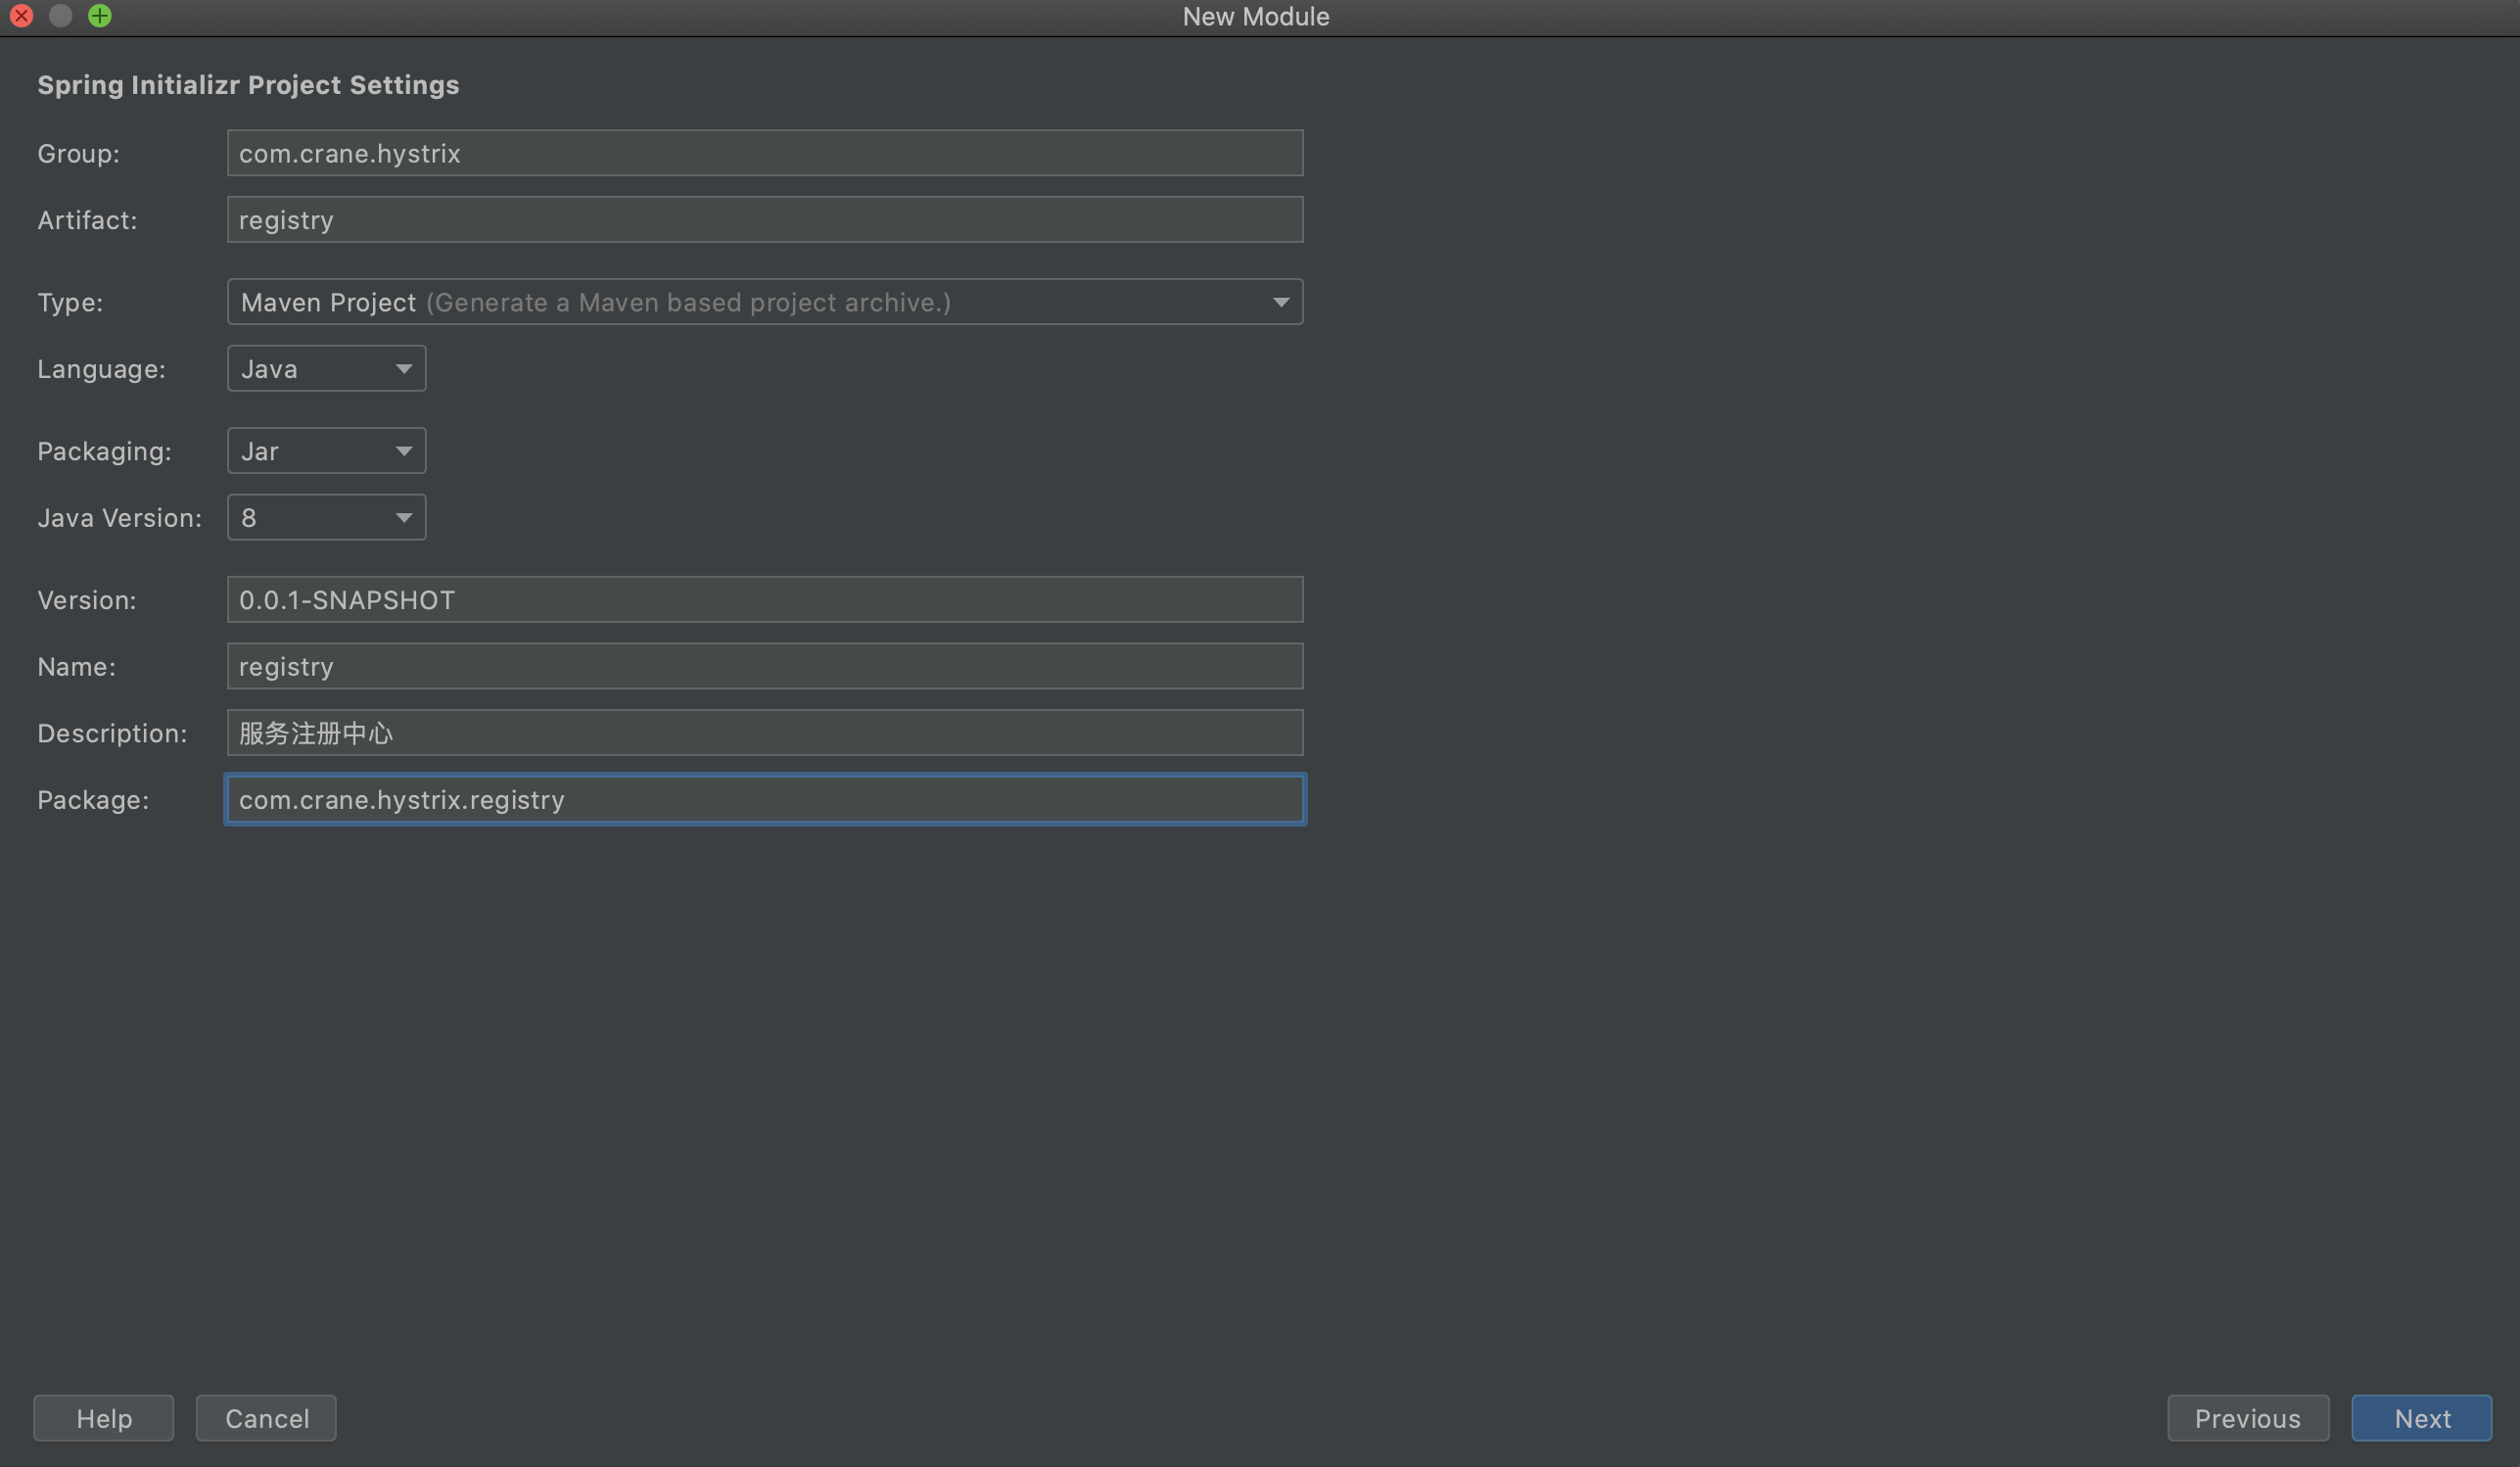Open Help for this dialog
The image size is (2520, 1467).
point(104,1418)
